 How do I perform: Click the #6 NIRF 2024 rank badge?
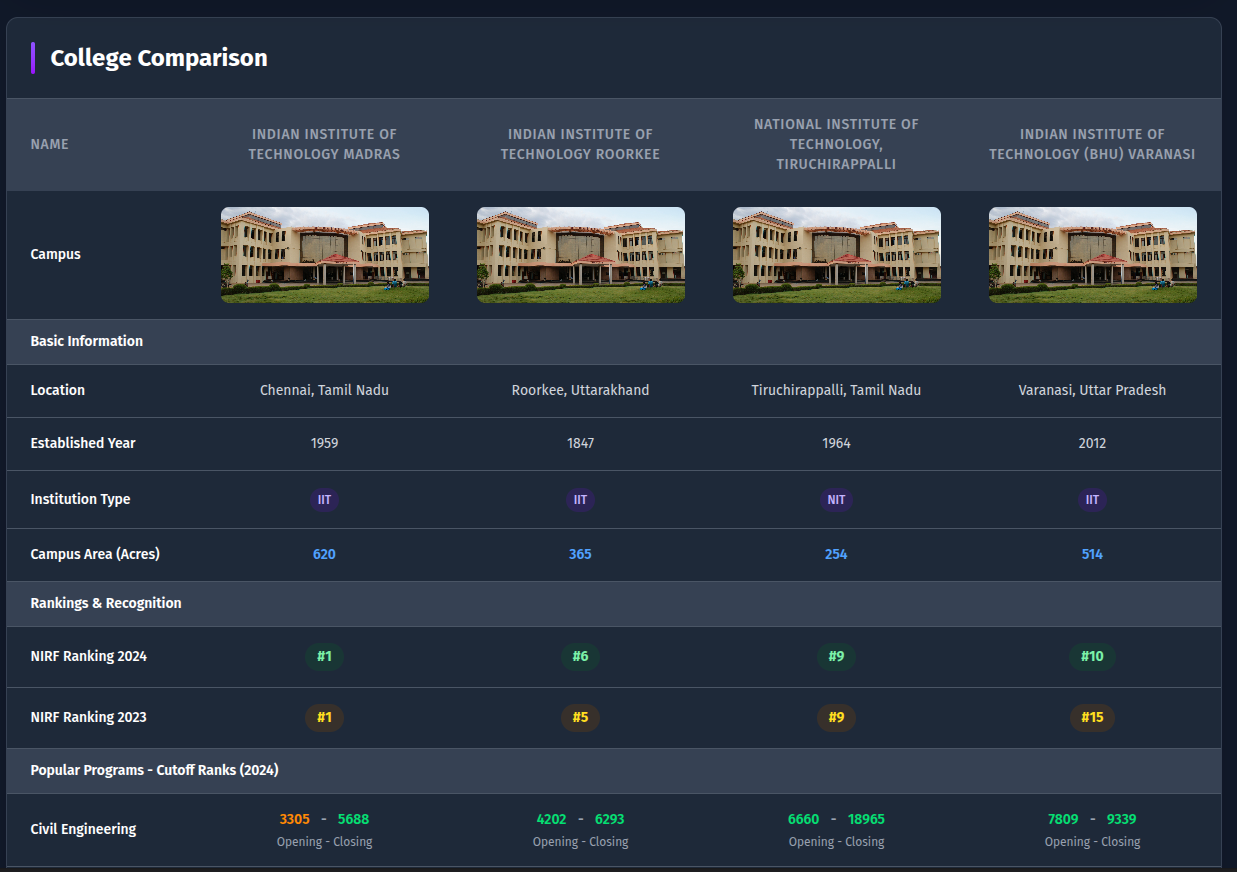[x=580, y=656]
